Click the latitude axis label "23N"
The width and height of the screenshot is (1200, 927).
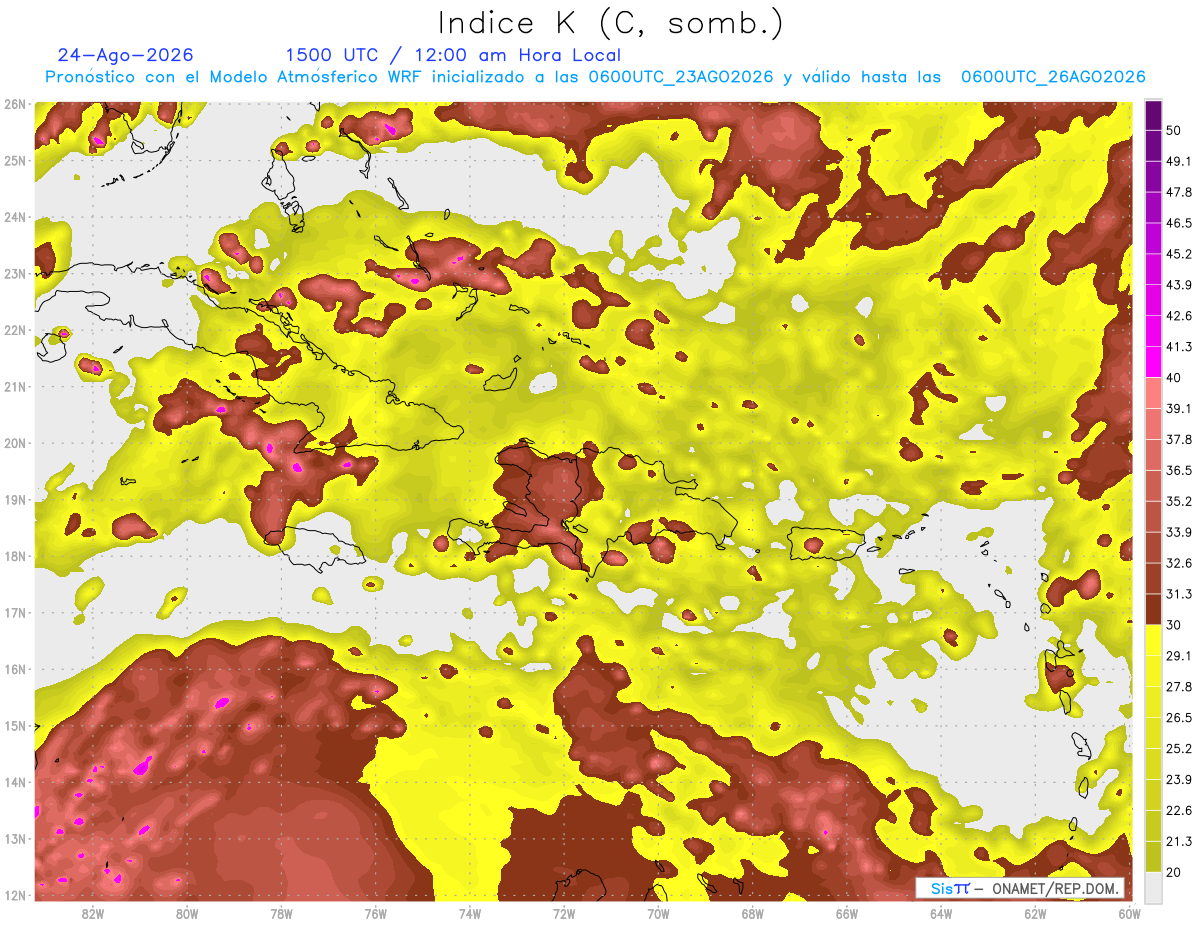click(x=15, y=274)
